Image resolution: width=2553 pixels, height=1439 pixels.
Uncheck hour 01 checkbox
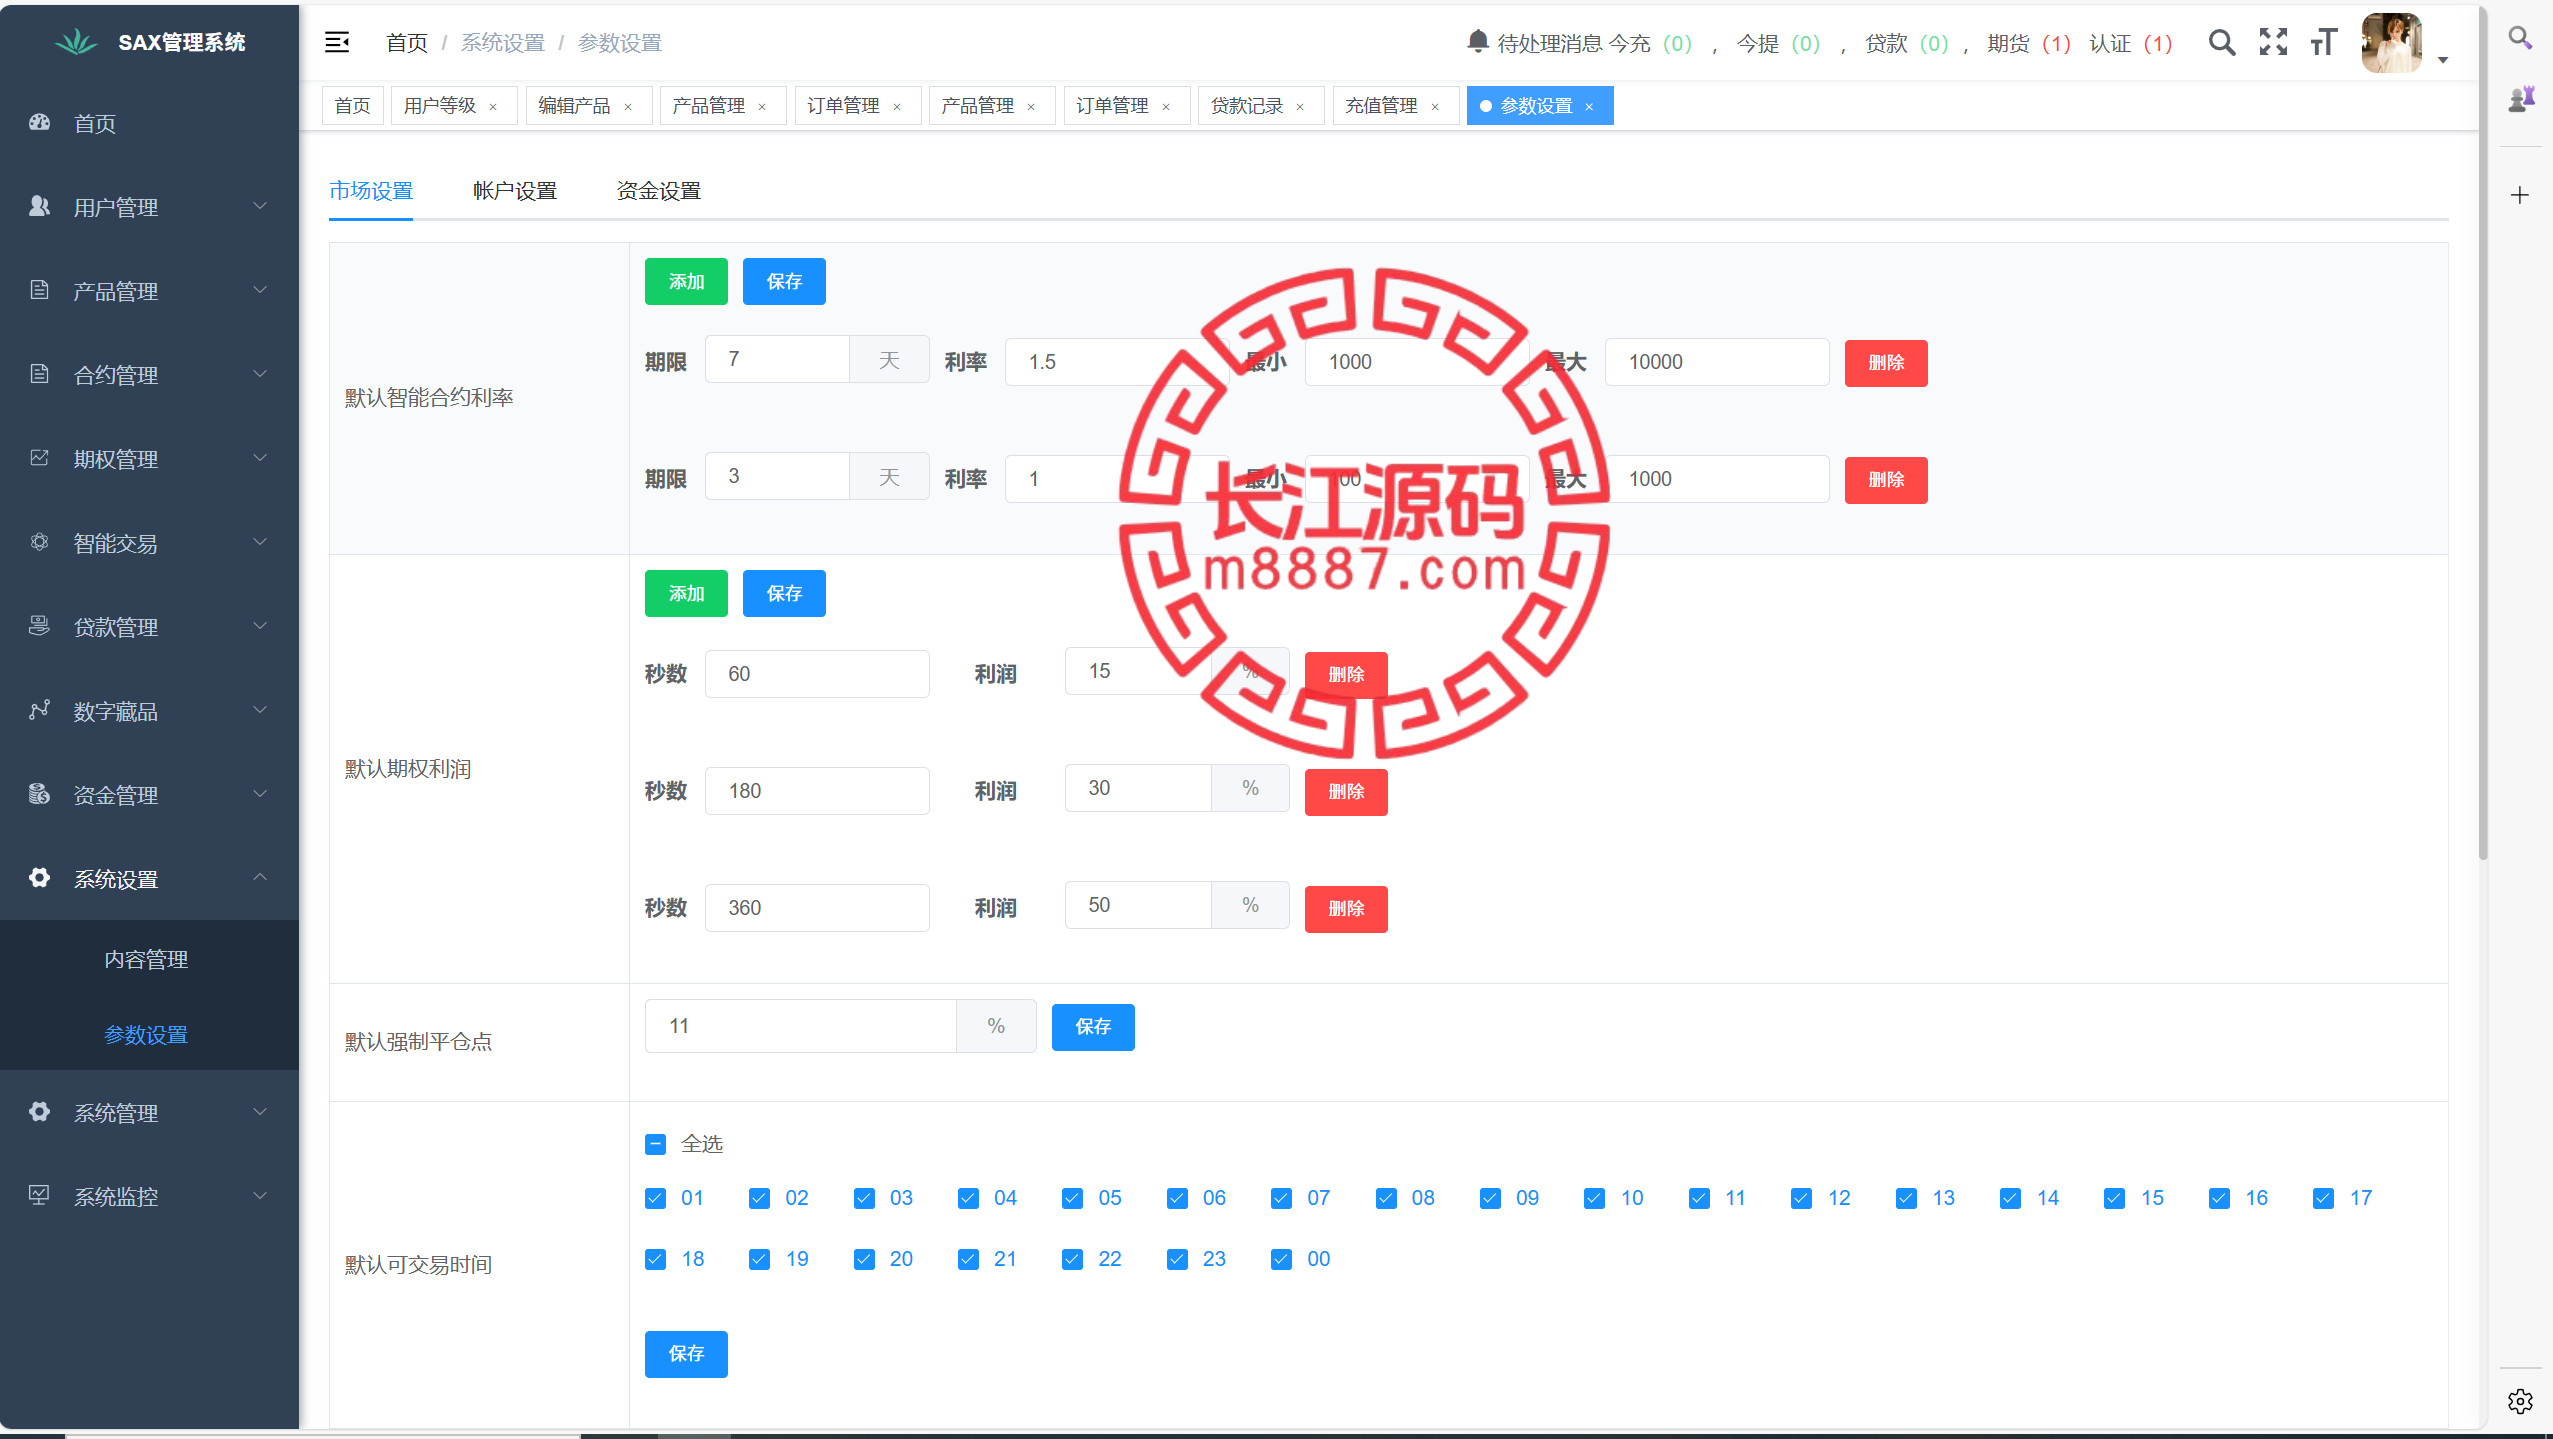655,1198
